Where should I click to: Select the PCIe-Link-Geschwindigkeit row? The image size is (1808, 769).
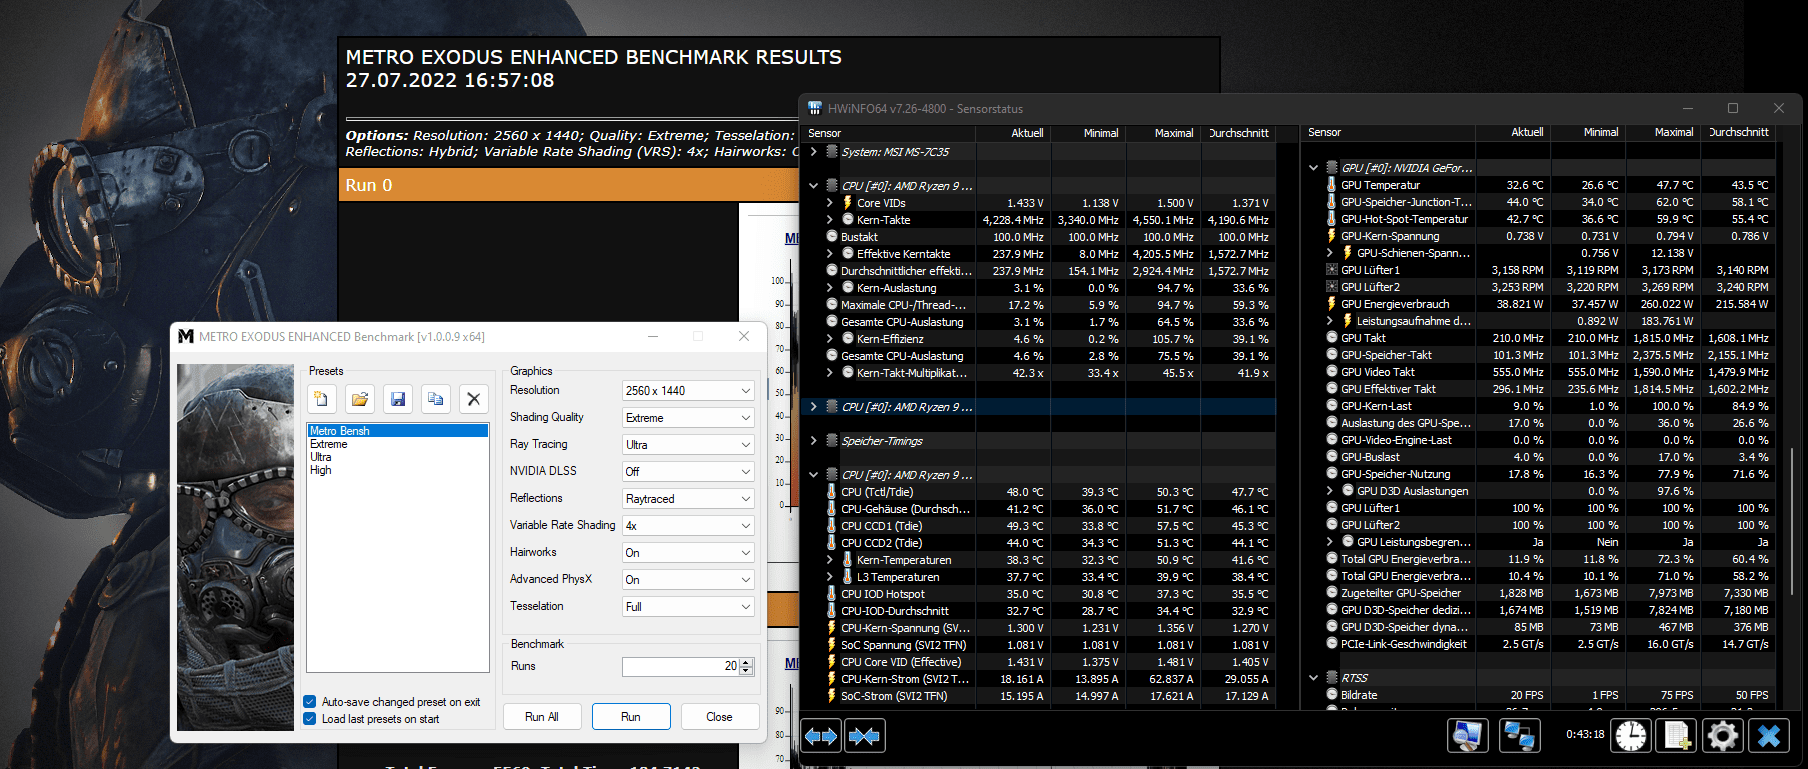coord(1540,644)
